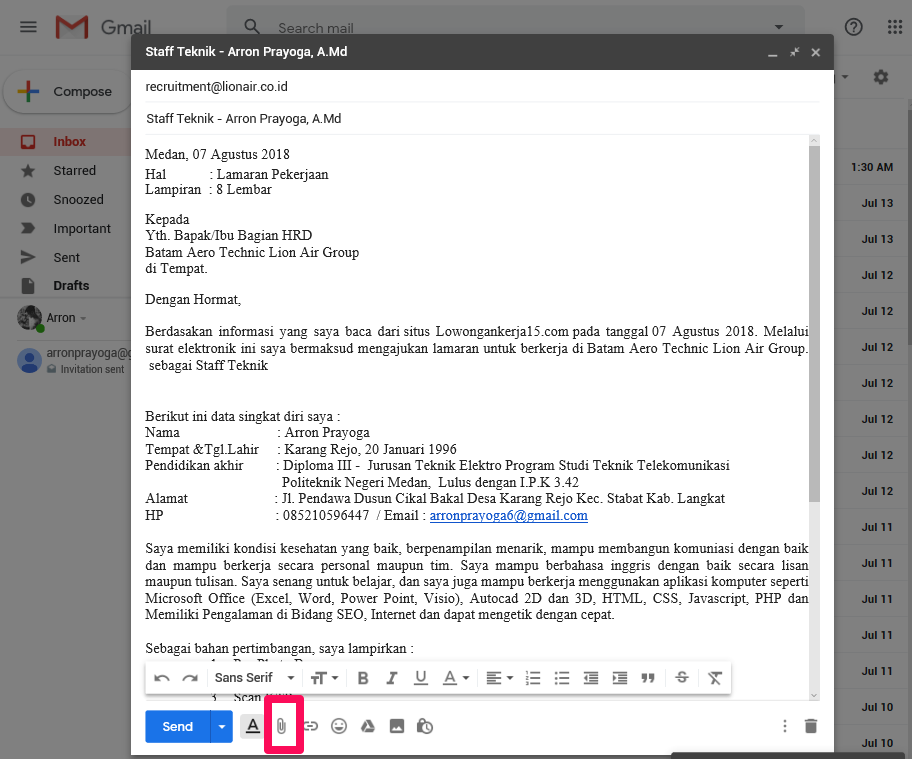Screen dimensions: 912x759
Task: Toggle italic formatting
Action: pyautogui.click(x=391, y=677)
